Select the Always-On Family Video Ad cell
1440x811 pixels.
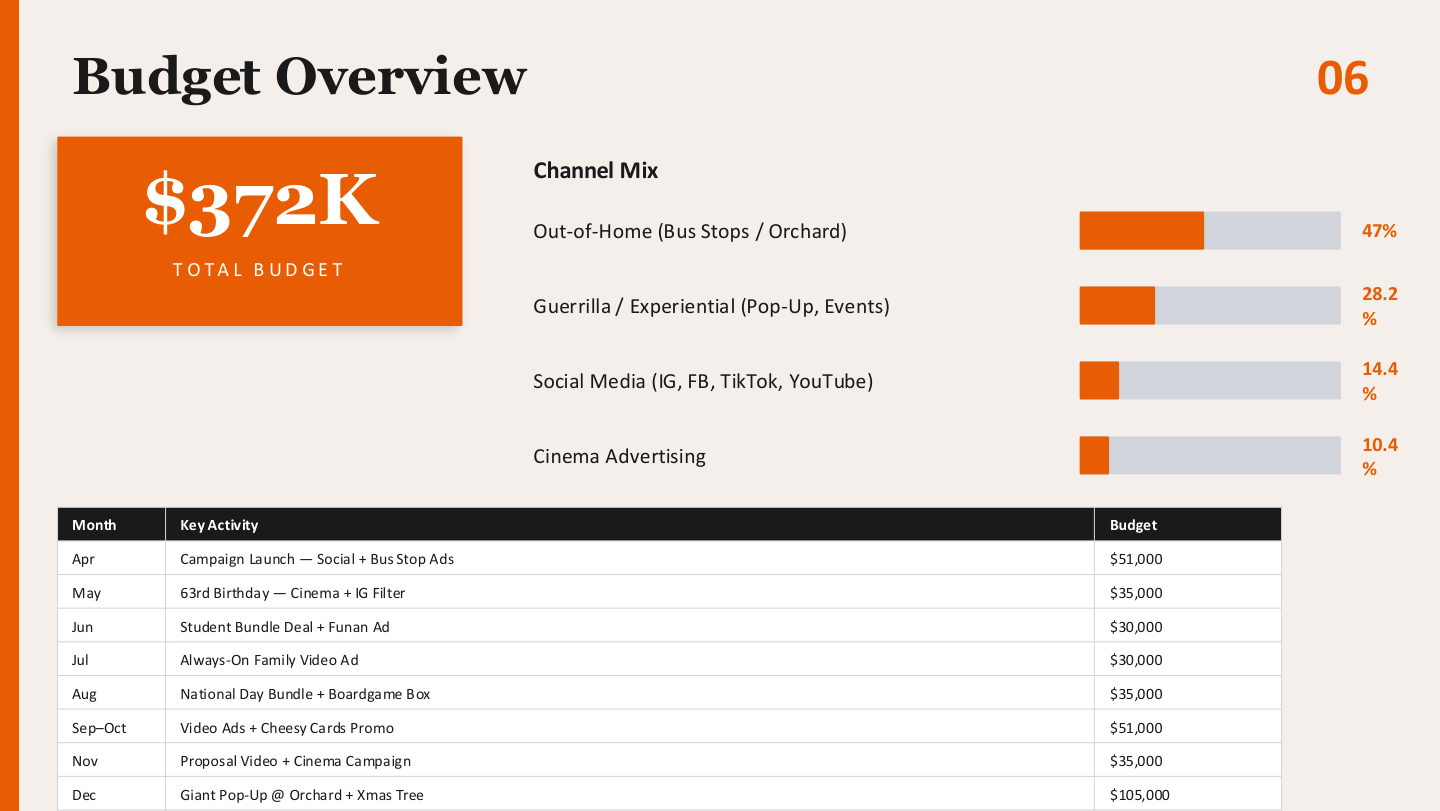[x=269, y=660]
